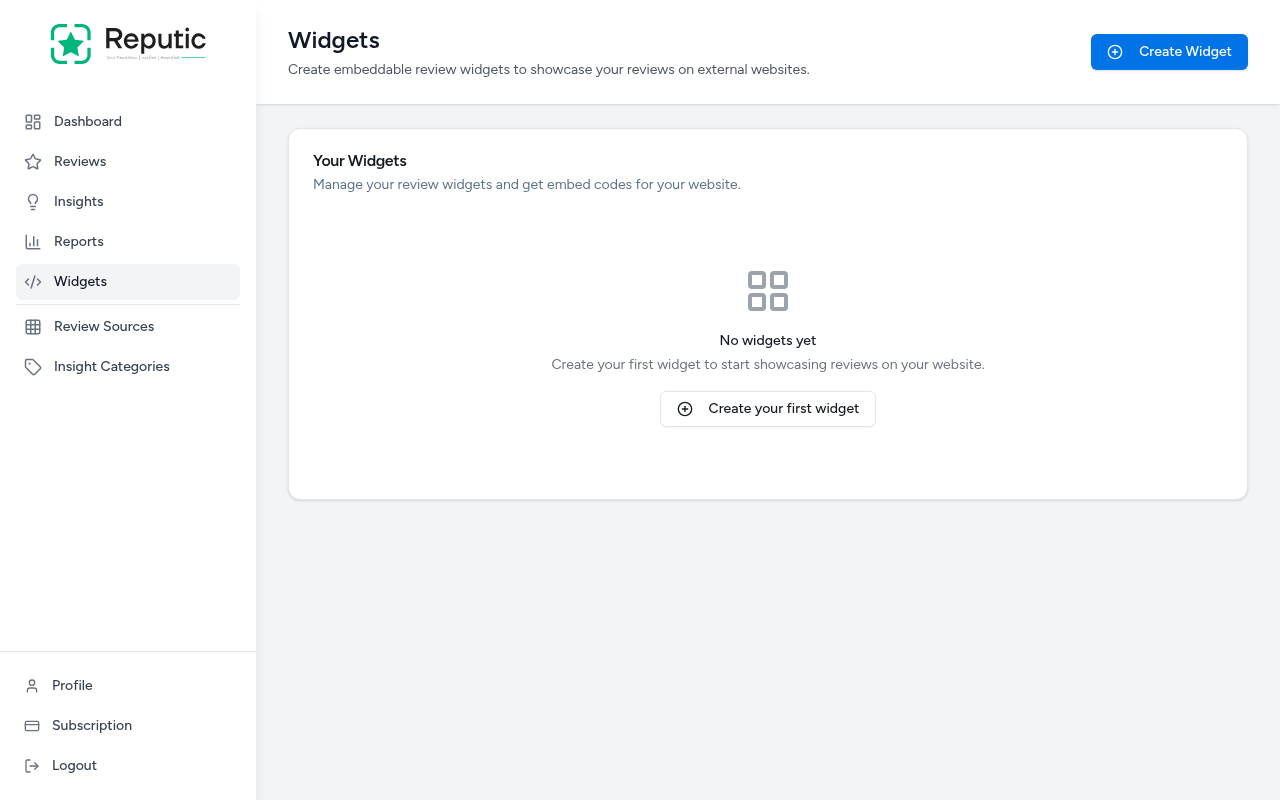Navigate to Review Sources
This screenshot has height=800, width=1280.
click(103, 326)
